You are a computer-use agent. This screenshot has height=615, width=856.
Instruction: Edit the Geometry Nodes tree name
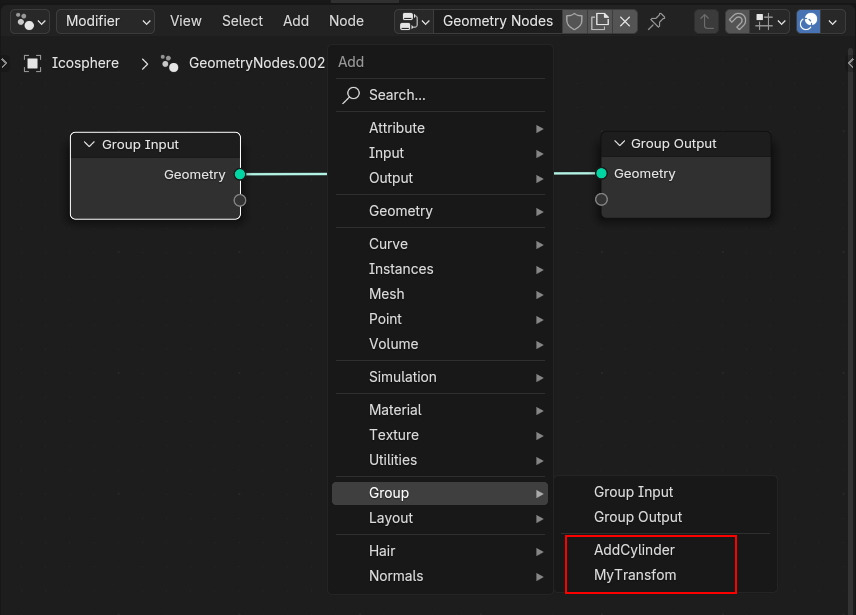point(498,22)
